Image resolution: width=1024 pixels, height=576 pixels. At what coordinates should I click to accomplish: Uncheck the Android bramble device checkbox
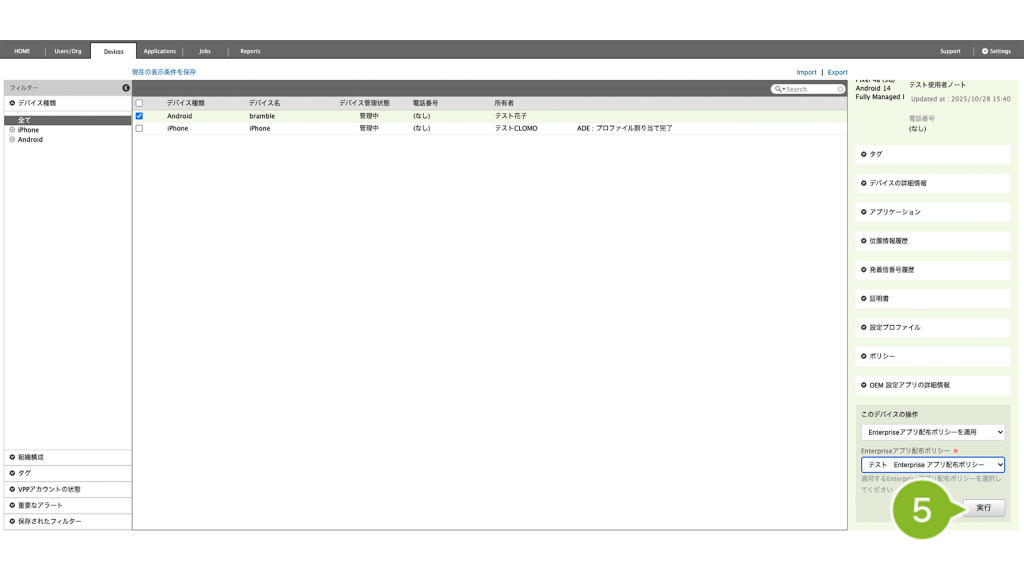pos(139,116)
